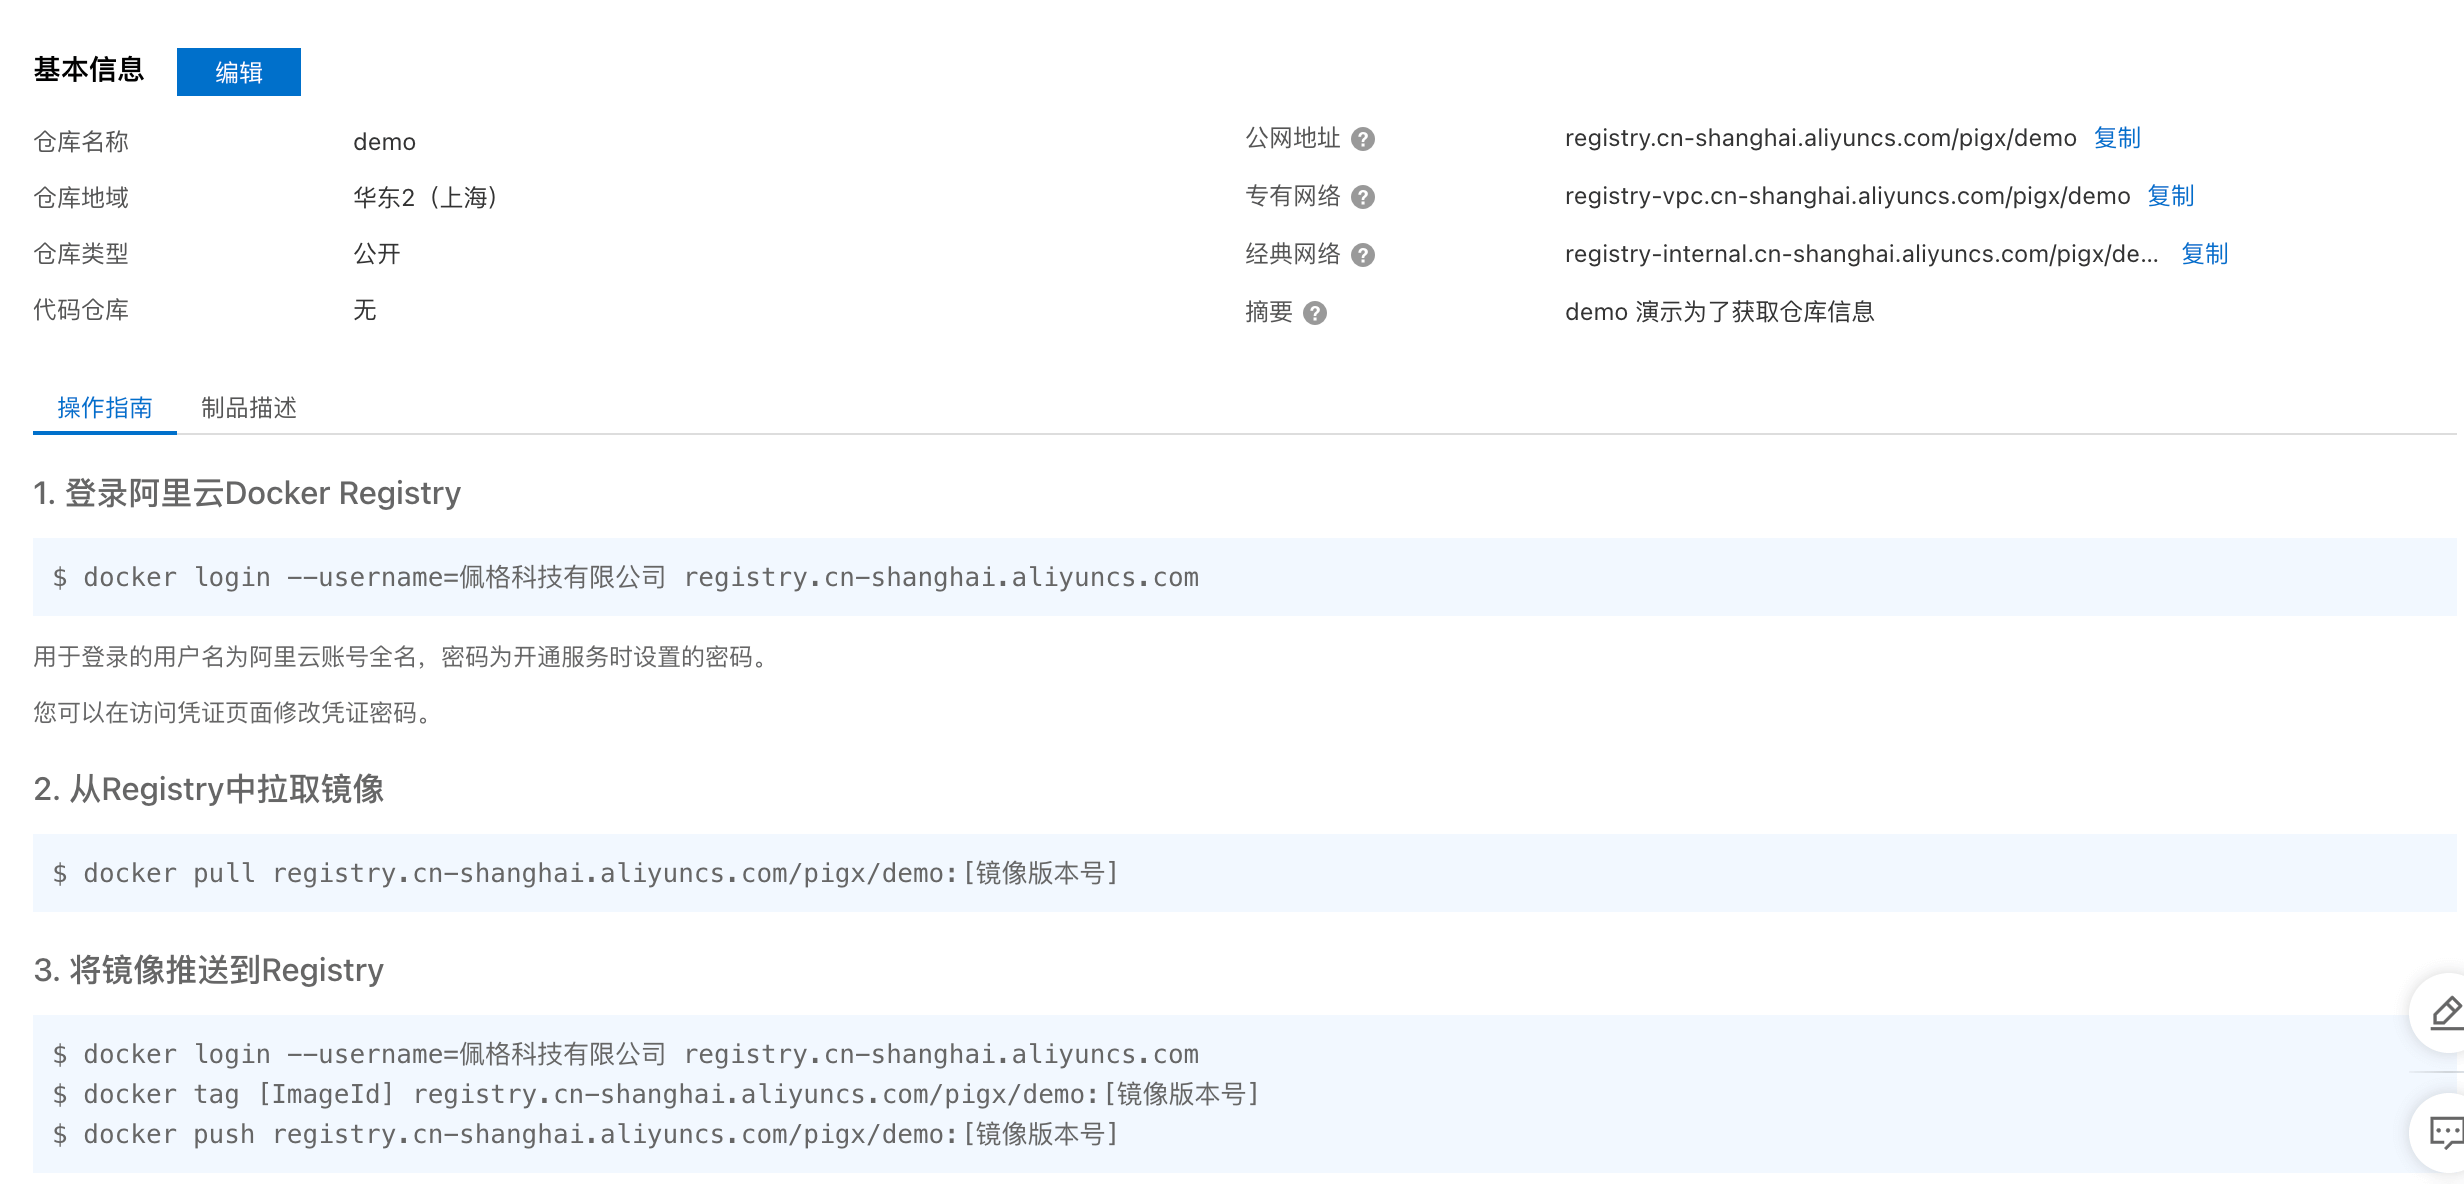Click the demo repository name value
This screenshot has width=2464, height=1184.
pyautogui.click(x=384, y=142)
